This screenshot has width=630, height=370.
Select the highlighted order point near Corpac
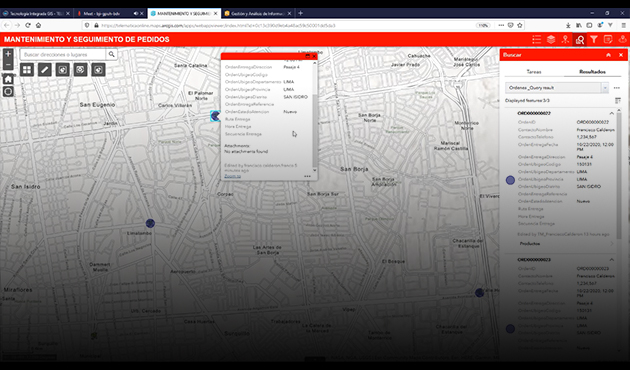[x=215, y=116]
